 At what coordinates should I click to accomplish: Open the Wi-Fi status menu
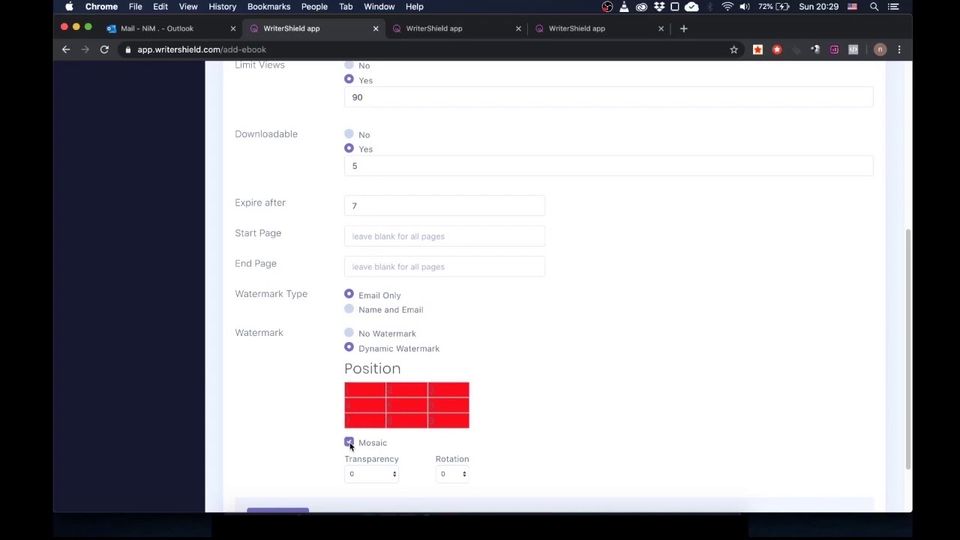pyautogui.click(x=727, y=7)
